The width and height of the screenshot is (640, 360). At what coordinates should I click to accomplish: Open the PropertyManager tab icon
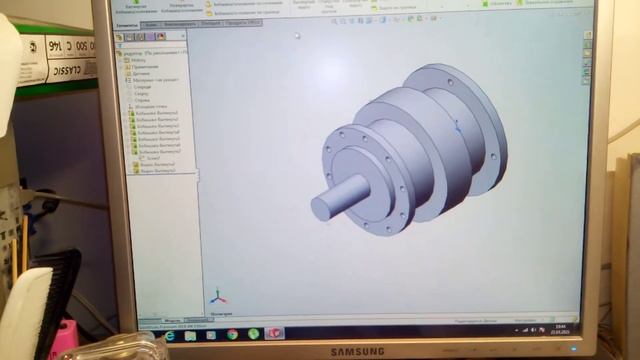coord(129,37)
